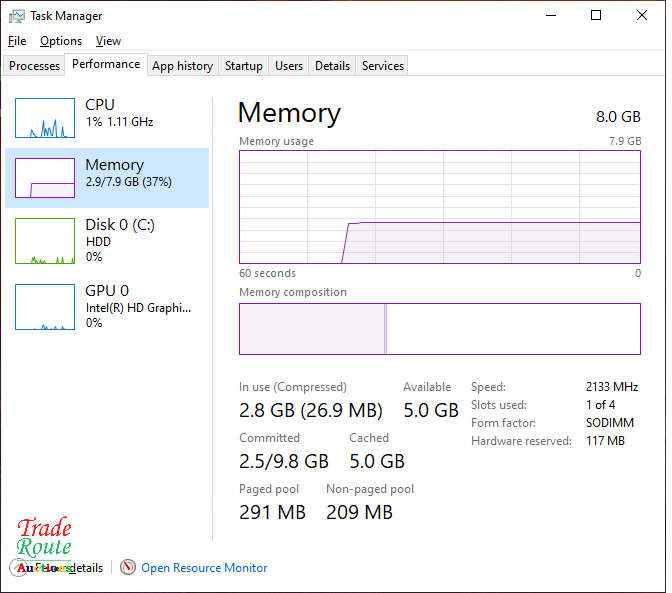The image size is (672, 593).
Task: Click the Memory composition bar
Action: coord(439,329)
